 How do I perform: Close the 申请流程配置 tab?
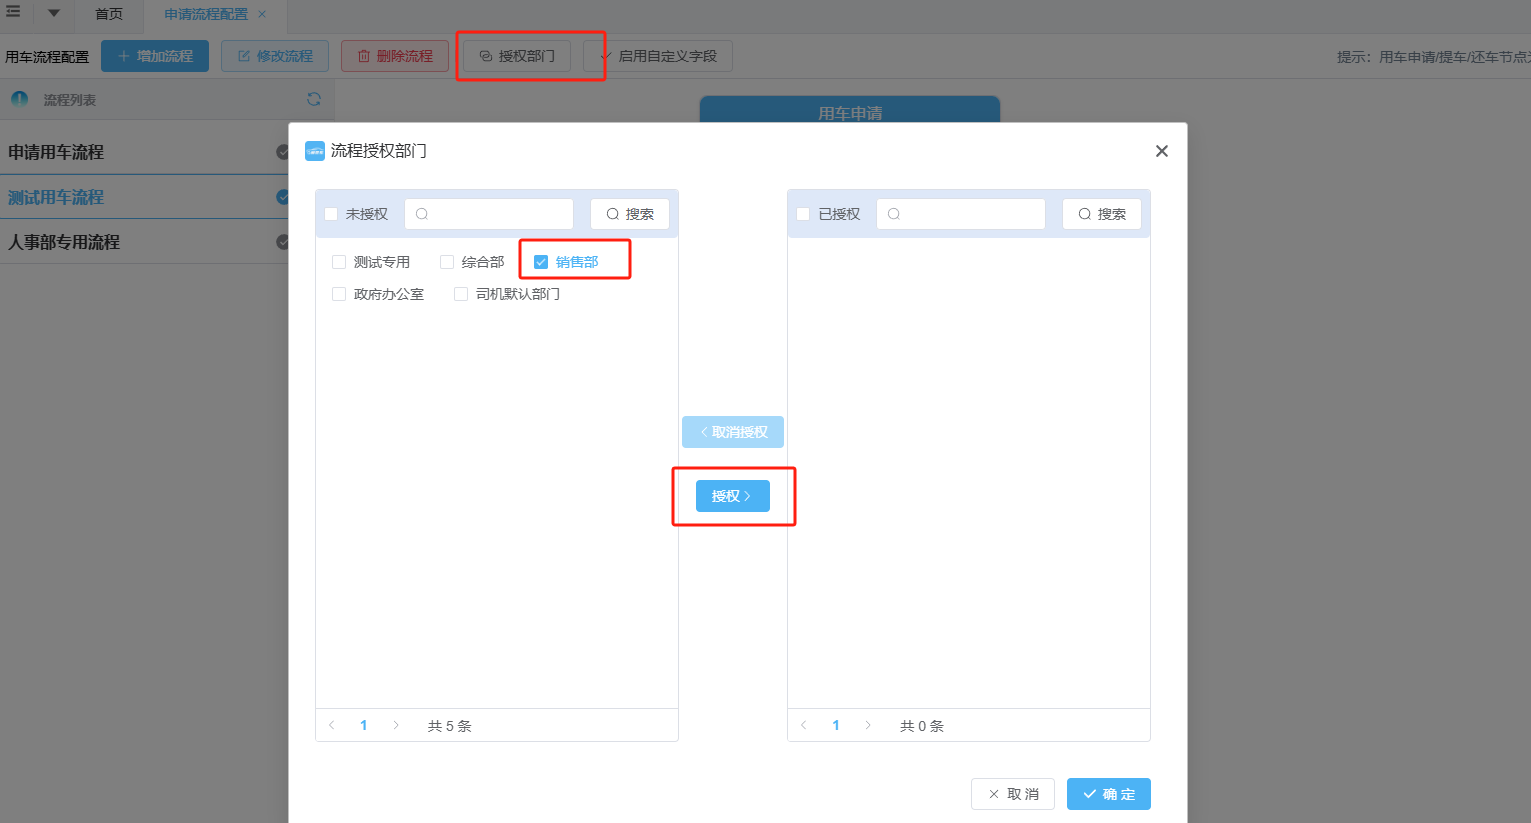click(x=262, y=14)
